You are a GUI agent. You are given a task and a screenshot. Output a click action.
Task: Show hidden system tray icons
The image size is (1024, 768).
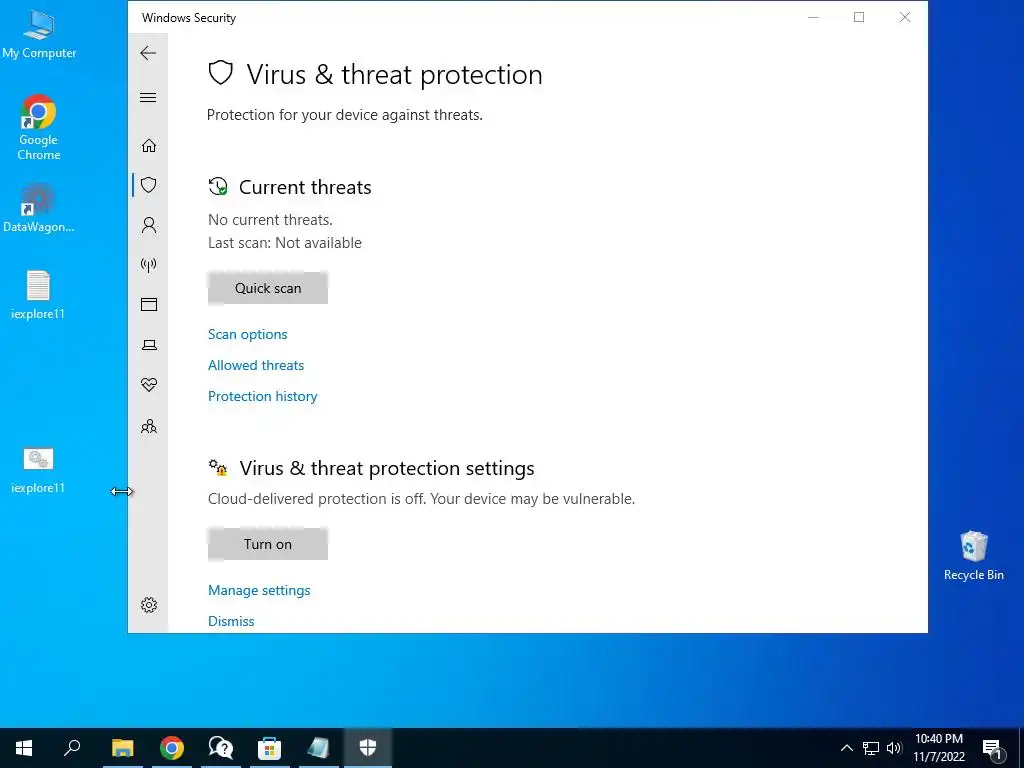click(846, 748)
